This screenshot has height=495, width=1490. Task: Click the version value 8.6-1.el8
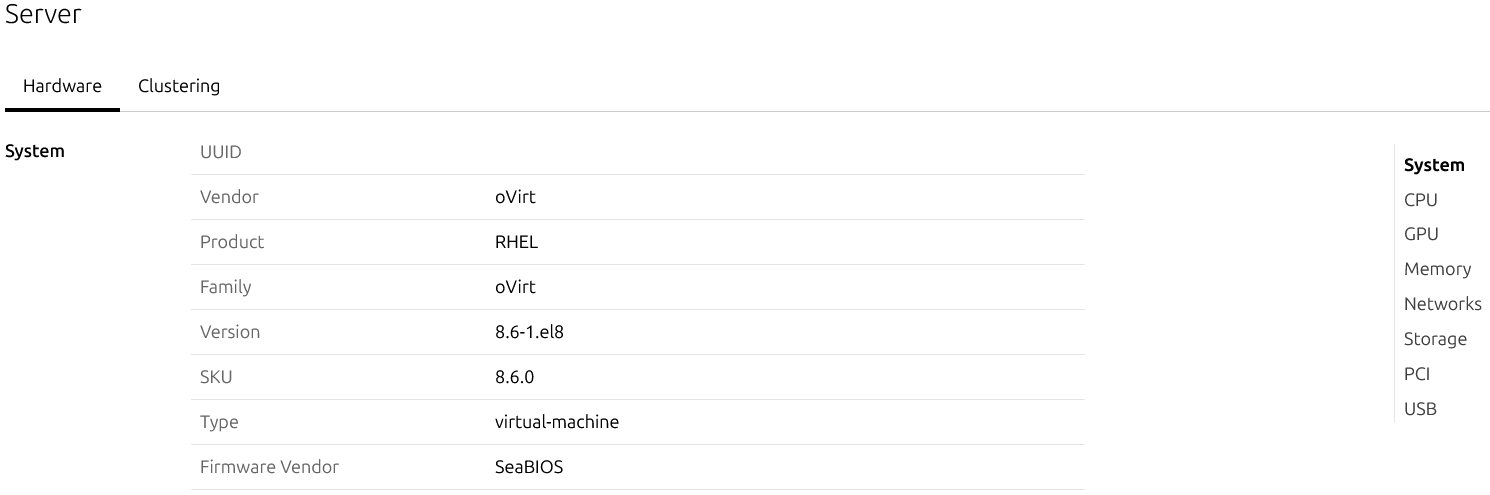point(529,332)
